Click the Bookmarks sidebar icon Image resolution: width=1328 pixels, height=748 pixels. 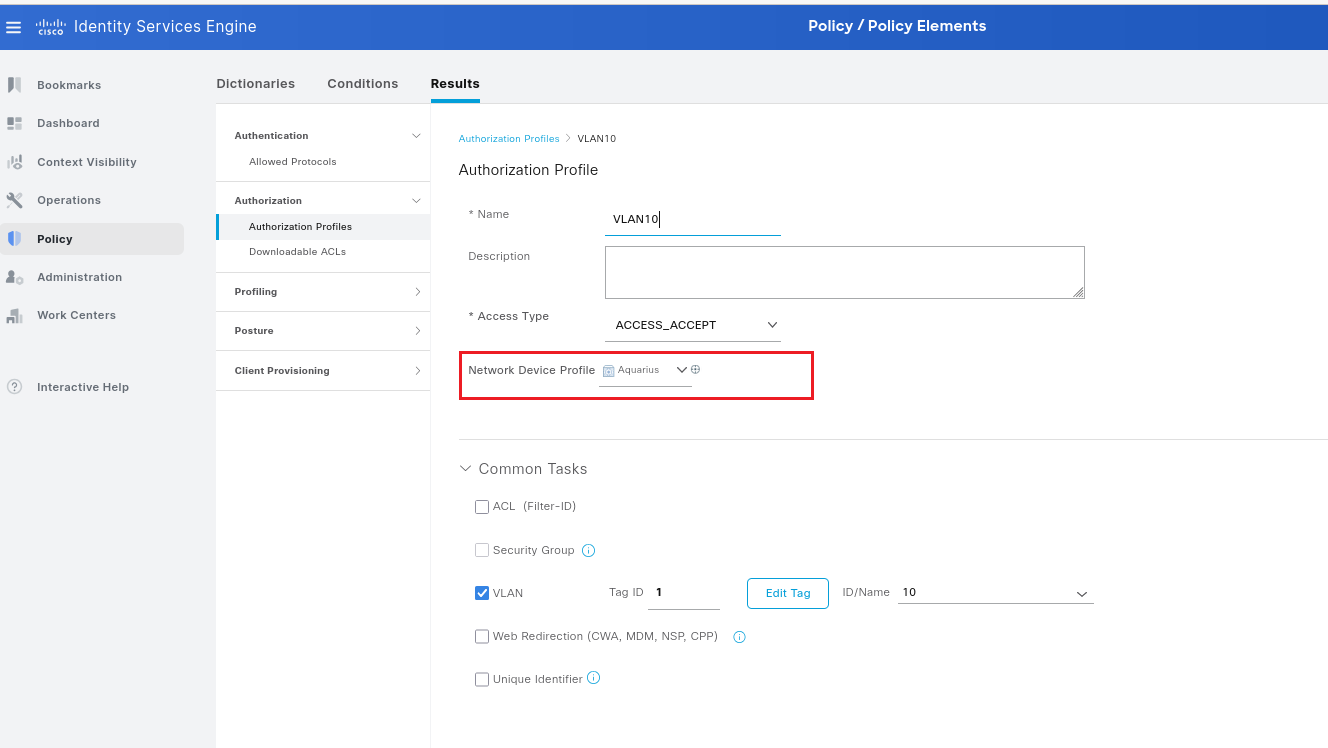pos(14,85)
